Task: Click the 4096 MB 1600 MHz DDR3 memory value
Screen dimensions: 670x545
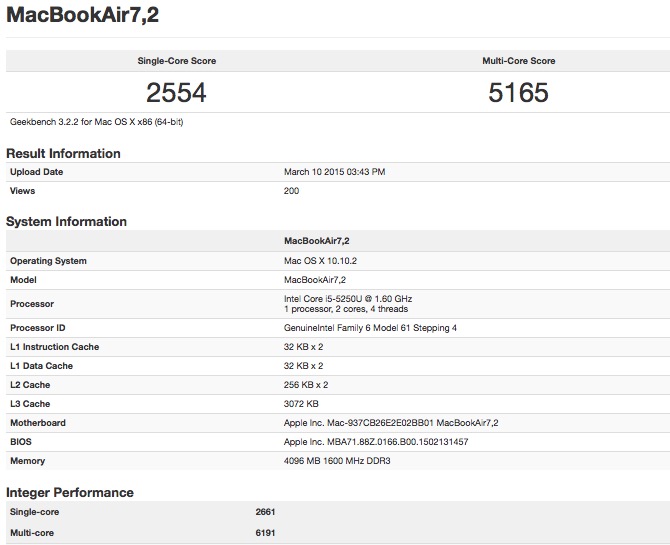Action: tap(338, 461)
